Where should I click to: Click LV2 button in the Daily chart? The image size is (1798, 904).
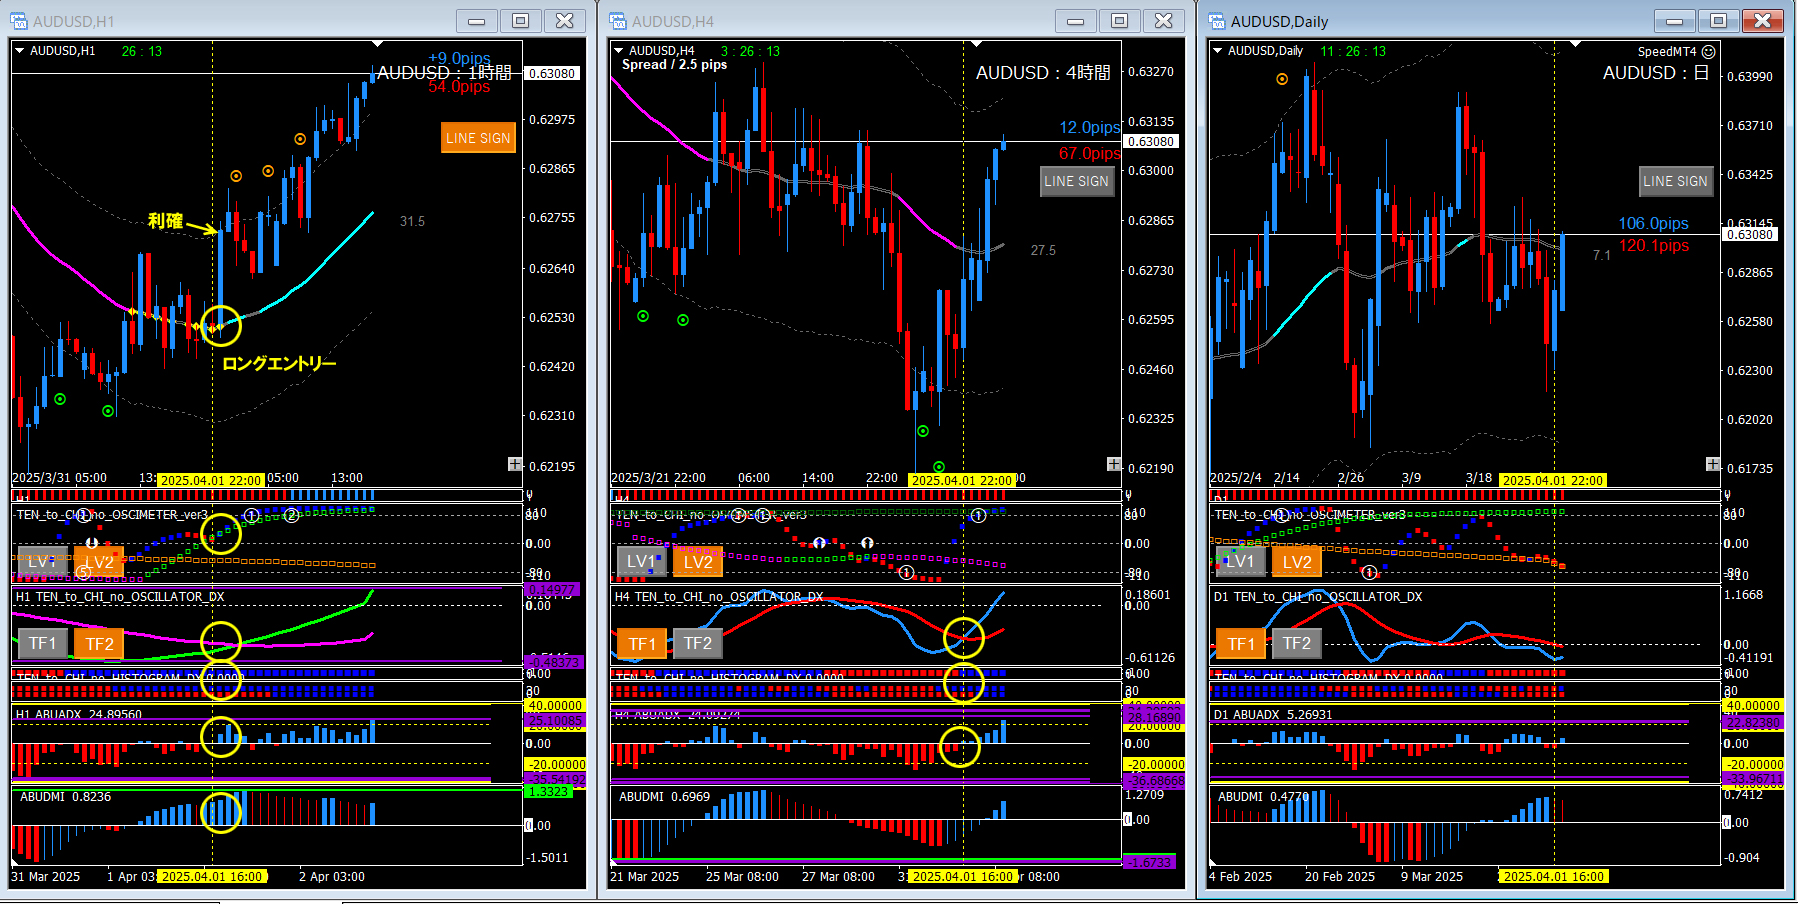coord(1297,562)
